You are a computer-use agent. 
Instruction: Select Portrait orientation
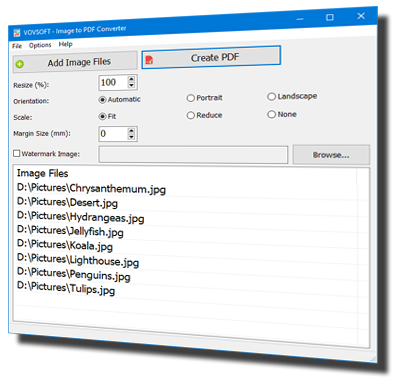(x=205, y=98)
